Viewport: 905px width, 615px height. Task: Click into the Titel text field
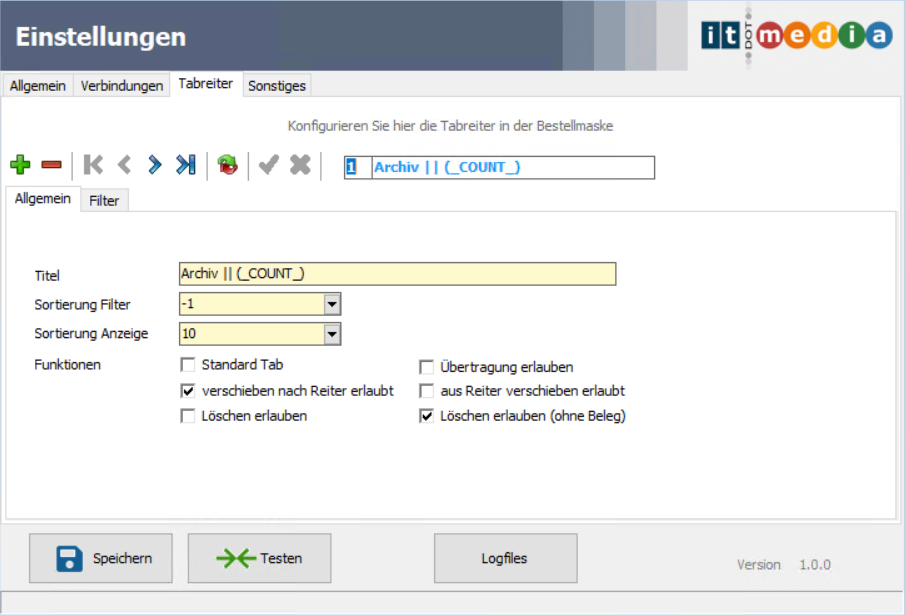click(397, 274)
